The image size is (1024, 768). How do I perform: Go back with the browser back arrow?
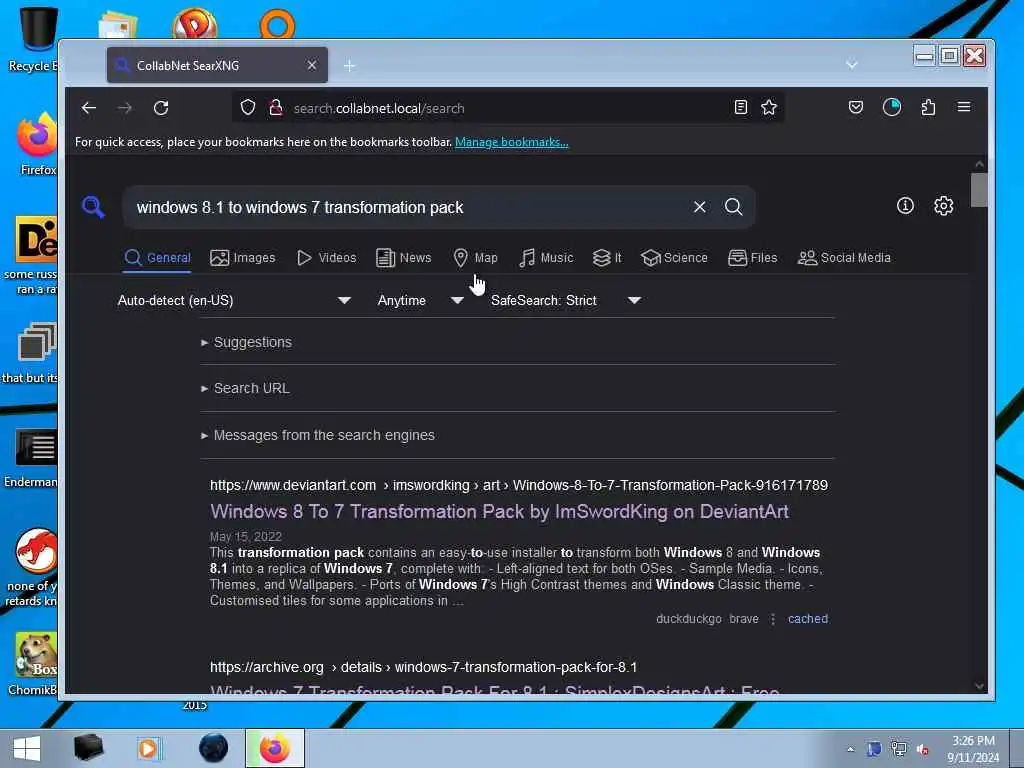tap(89, 108)
